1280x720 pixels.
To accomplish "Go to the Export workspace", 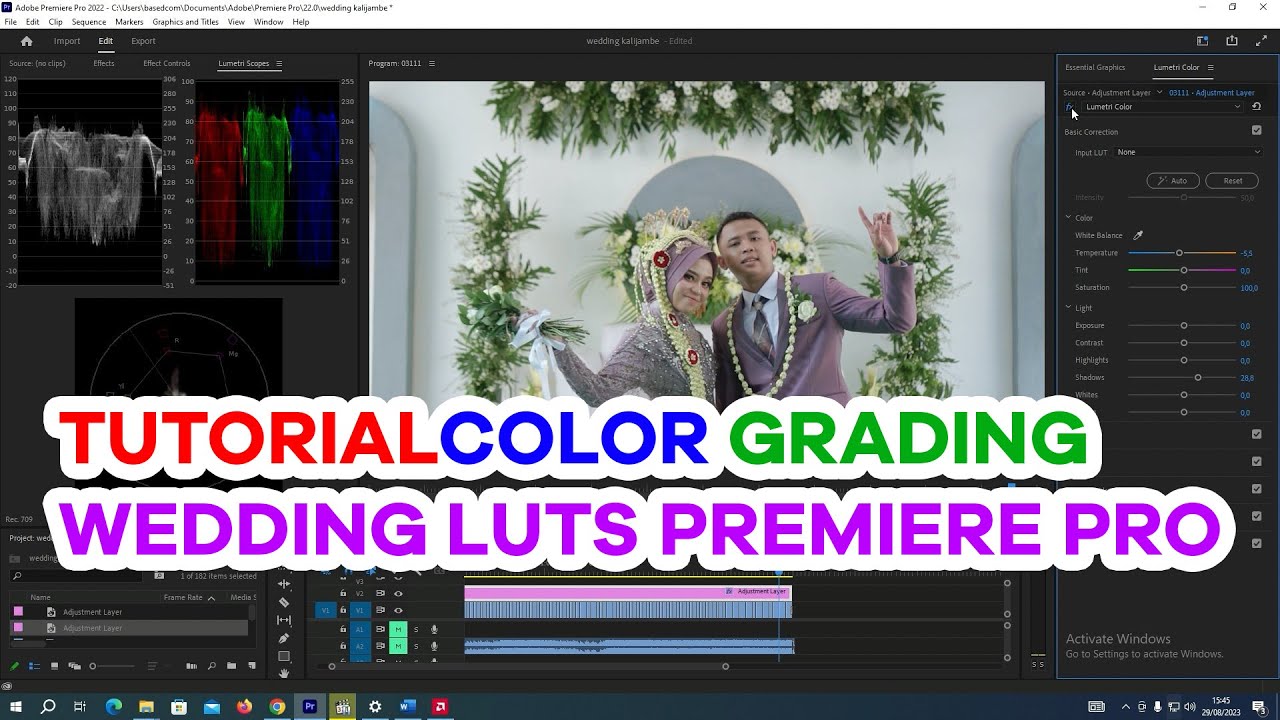I will coord(143,41).
